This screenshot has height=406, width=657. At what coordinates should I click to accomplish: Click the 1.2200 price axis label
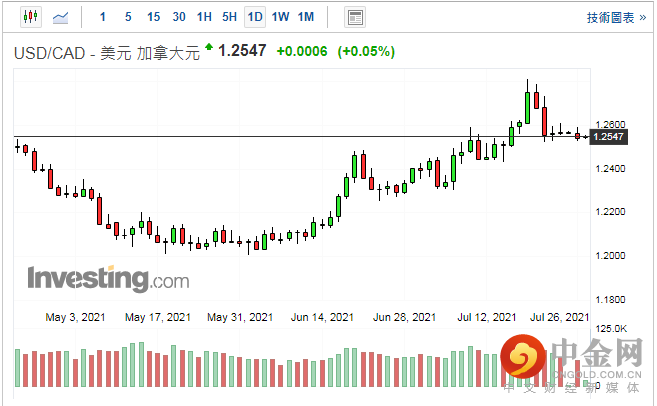[x=610, y=212]
